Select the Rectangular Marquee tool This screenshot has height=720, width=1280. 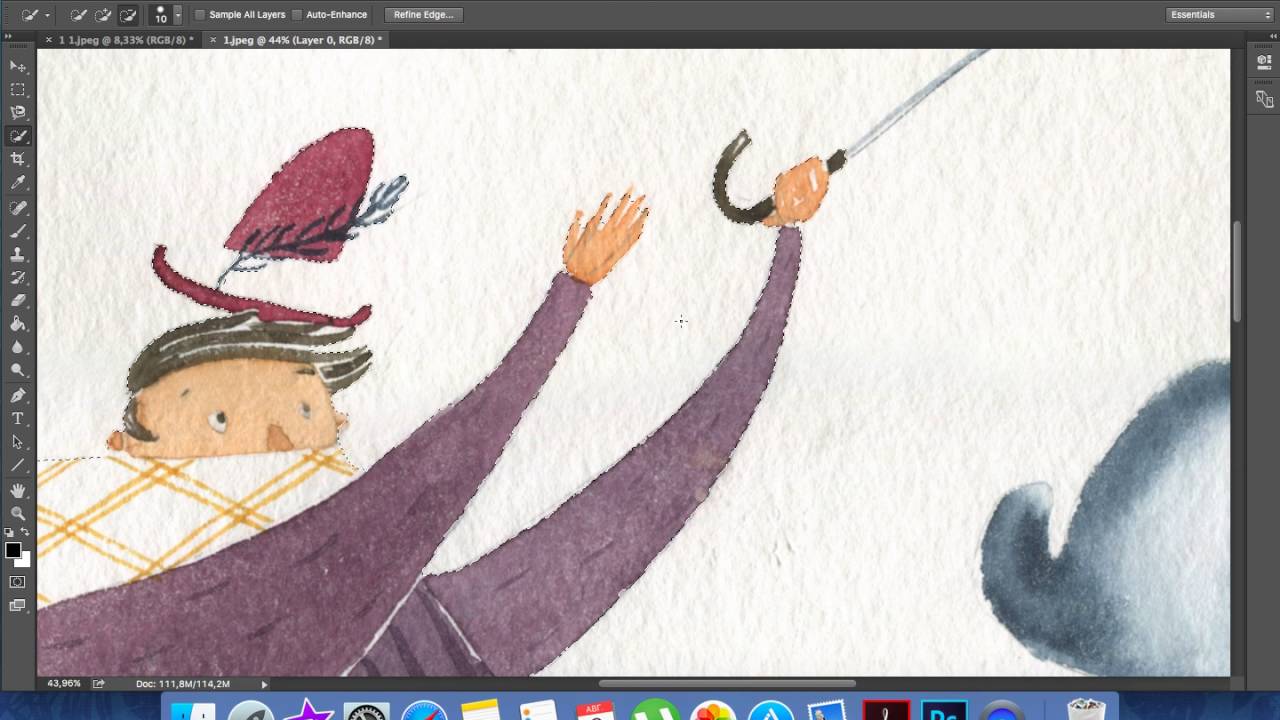pyautogui.click(x=18, y=89)
